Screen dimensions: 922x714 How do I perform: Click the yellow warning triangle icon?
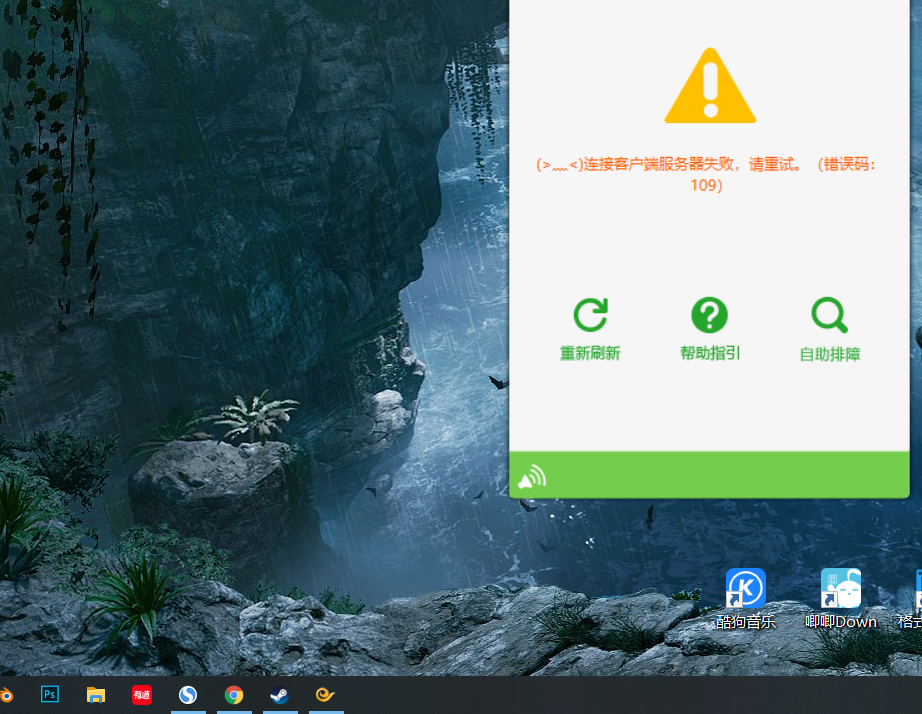tap(709, 86)
